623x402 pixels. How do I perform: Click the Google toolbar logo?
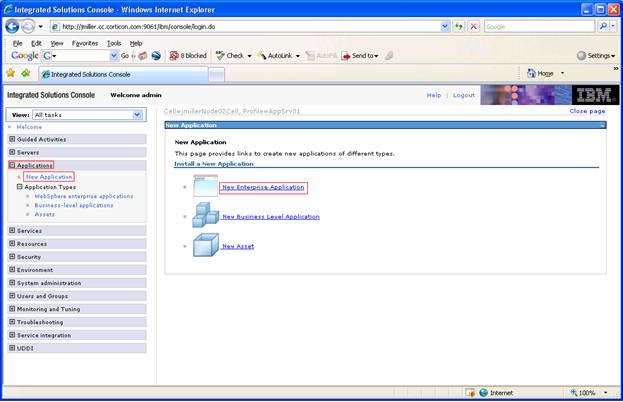pyautogui.click(x=25, y=56)
